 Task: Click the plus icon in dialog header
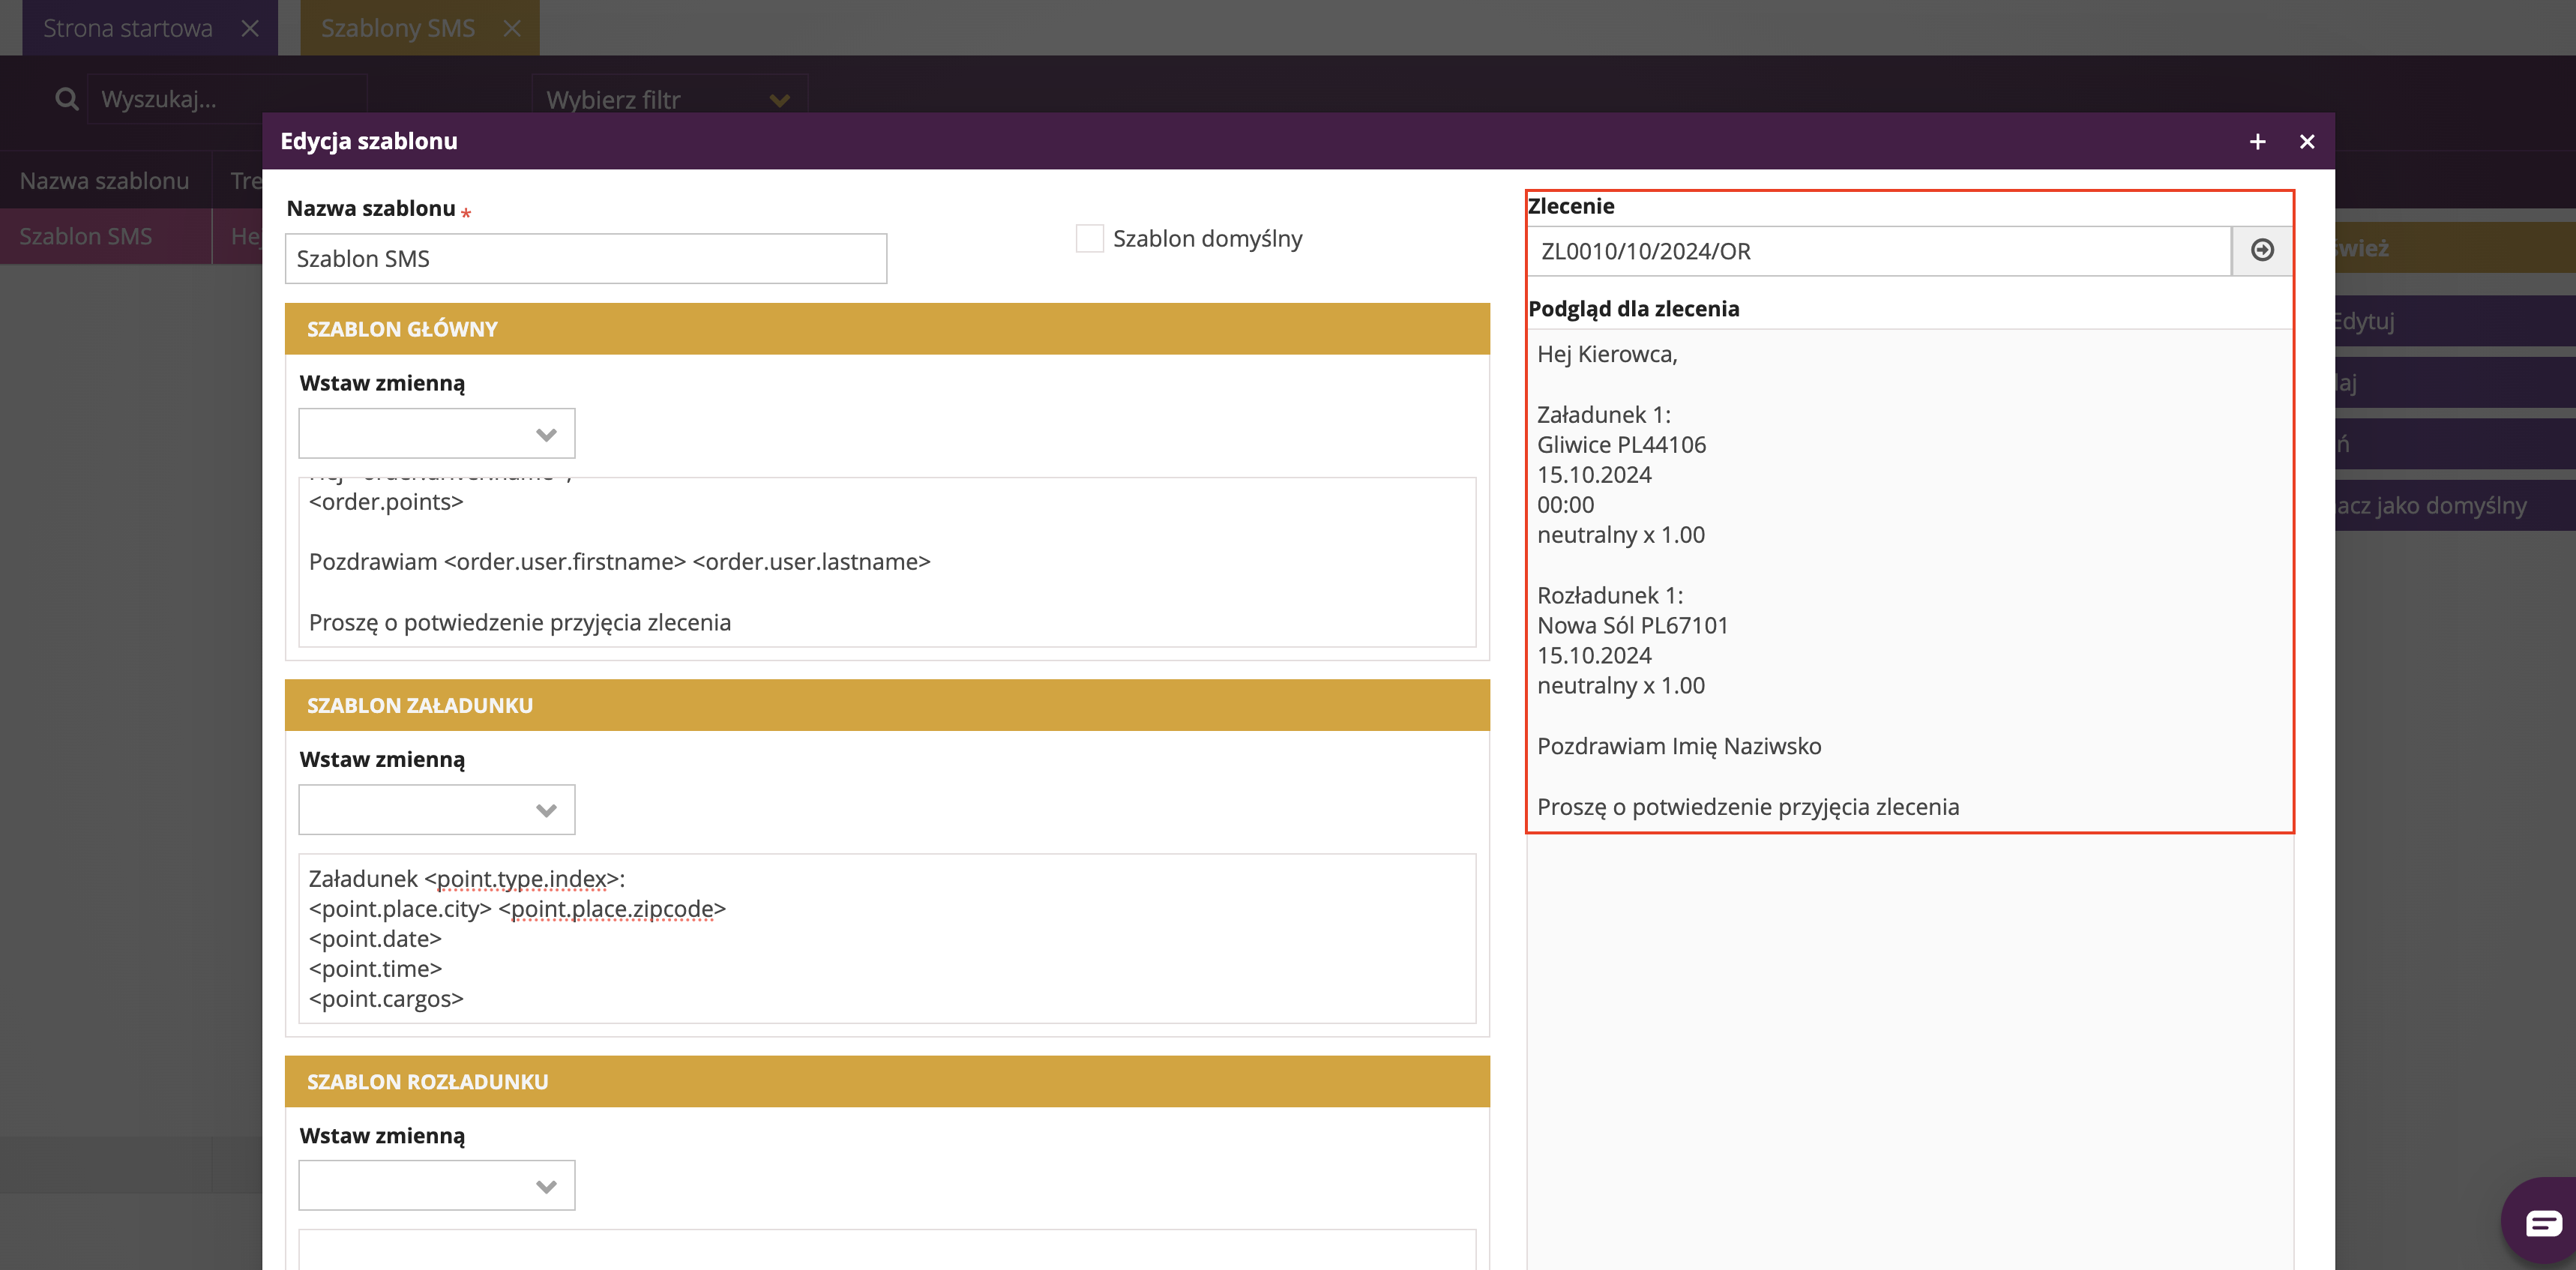pos(2257,142)
